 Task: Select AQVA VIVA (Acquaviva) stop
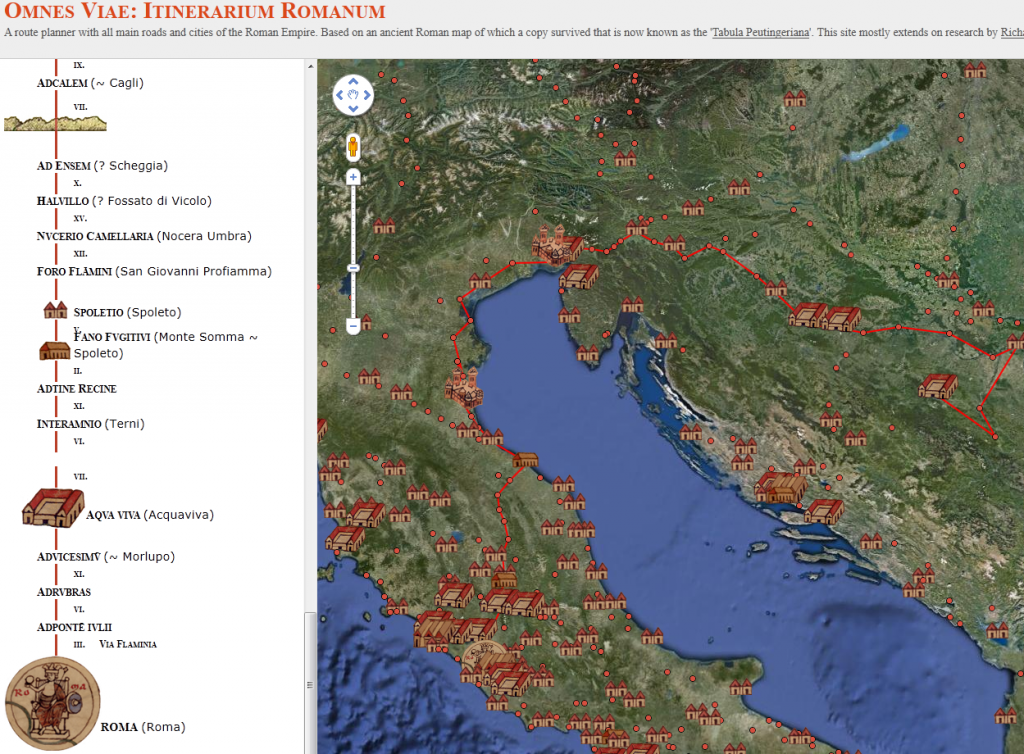(x=150, y=515)
